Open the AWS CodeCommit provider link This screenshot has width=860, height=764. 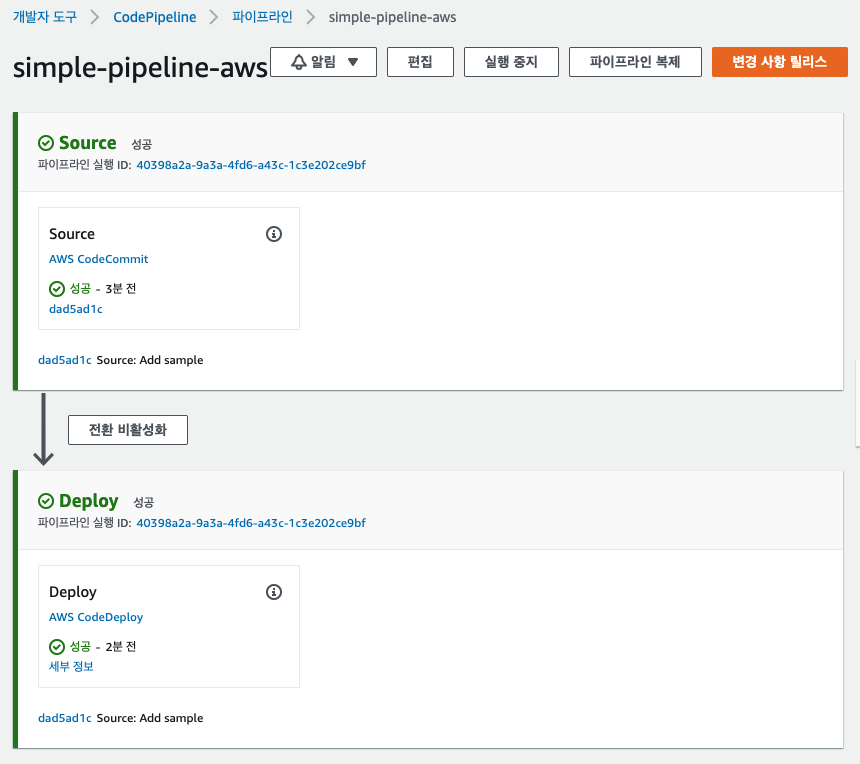(99, 259)
